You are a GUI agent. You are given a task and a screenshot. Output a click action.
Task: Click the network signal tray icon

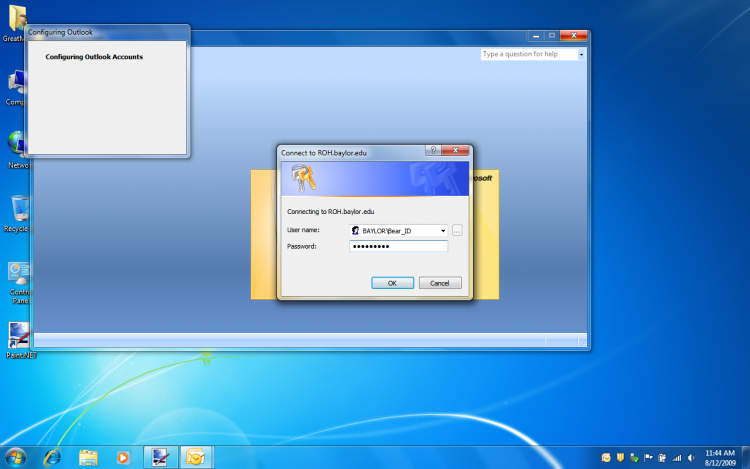(676, 458)
